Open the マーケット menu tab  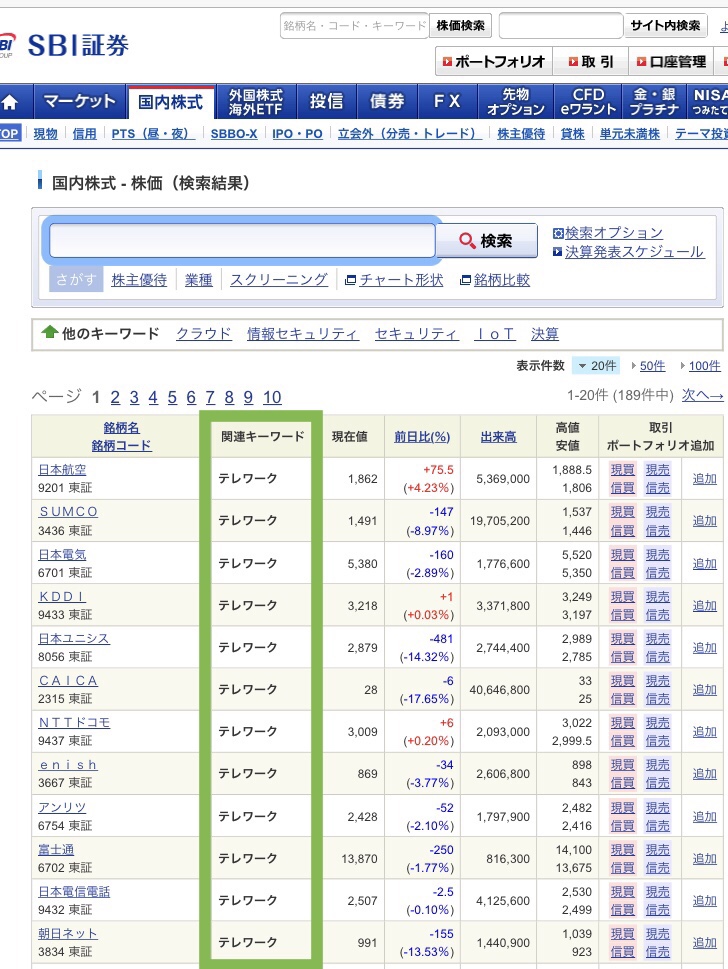pos(79,102)
